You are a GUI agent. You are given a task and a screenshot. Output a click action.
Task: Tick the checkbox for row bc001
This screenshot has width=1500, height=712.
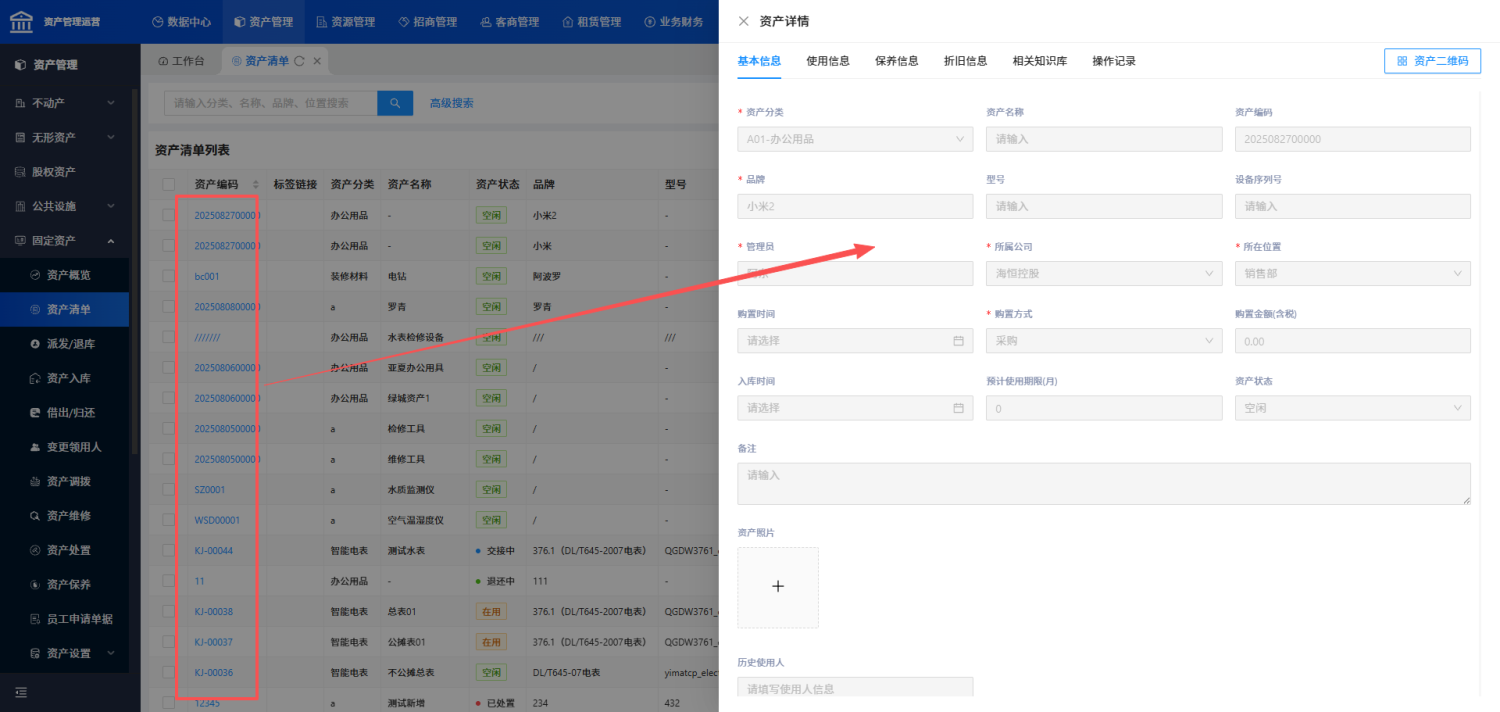point(168,276)
